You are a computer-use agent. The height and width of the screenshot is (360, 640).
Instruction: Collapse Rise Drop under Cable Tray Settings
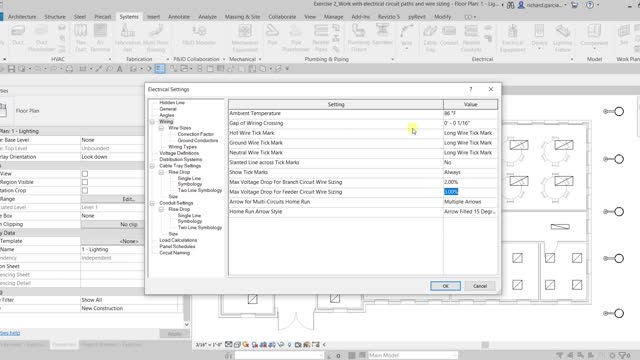(x=162, y=172)
